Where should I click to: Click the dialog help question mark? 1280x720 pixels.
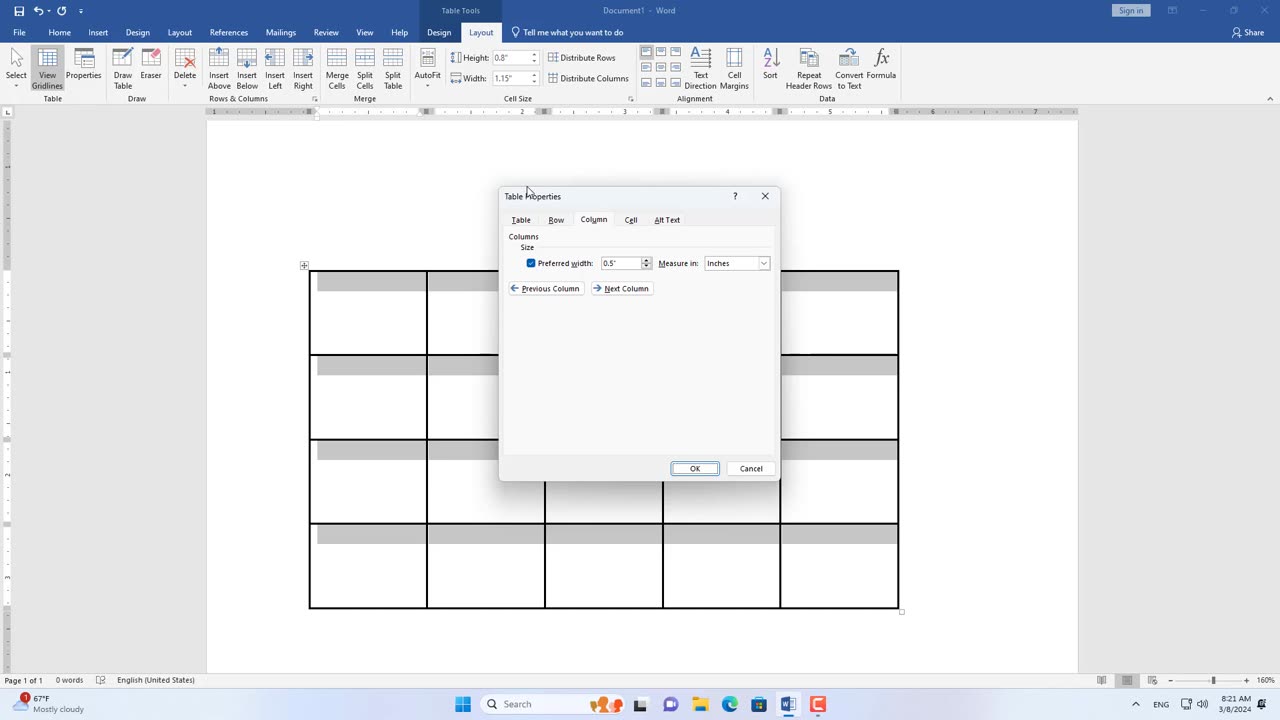click(x=735, y=196)
